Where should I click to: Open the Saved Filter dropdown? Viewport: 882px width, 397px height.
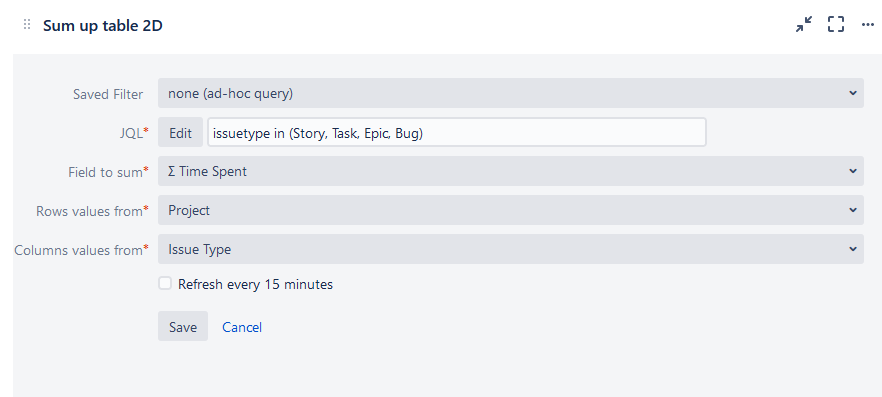[x=511, y=93]
